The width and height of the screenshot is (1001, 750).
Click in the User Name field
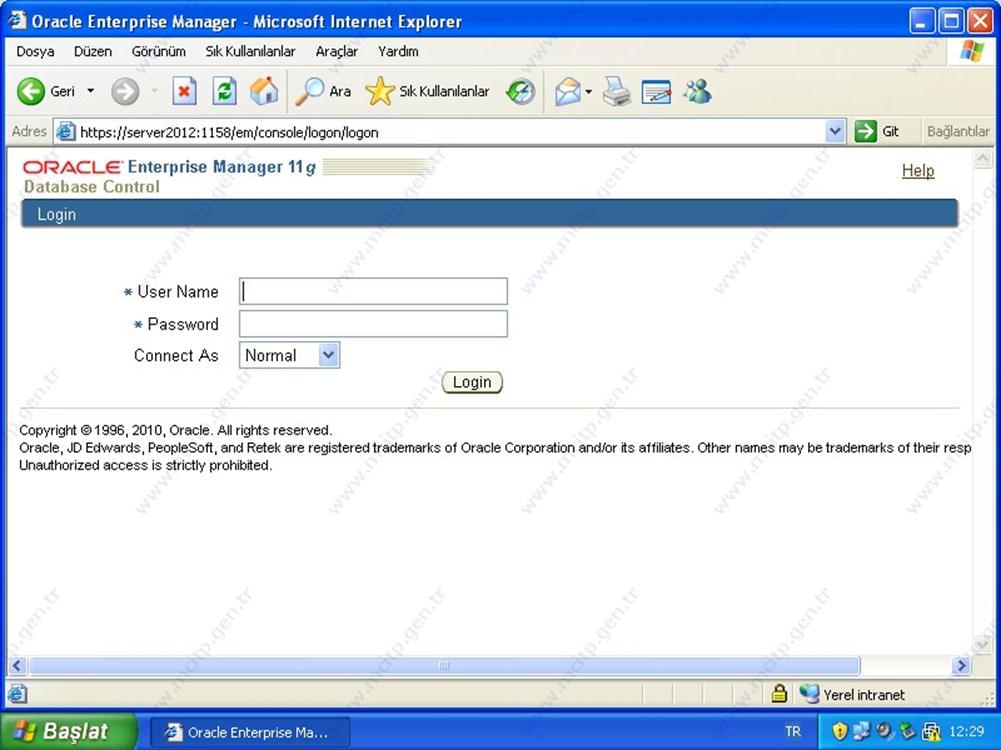[x=373, y=291]
